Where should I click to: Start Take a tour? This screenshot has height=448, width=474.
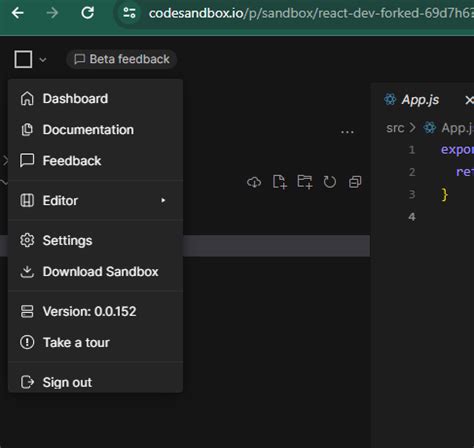pos(95,342)
